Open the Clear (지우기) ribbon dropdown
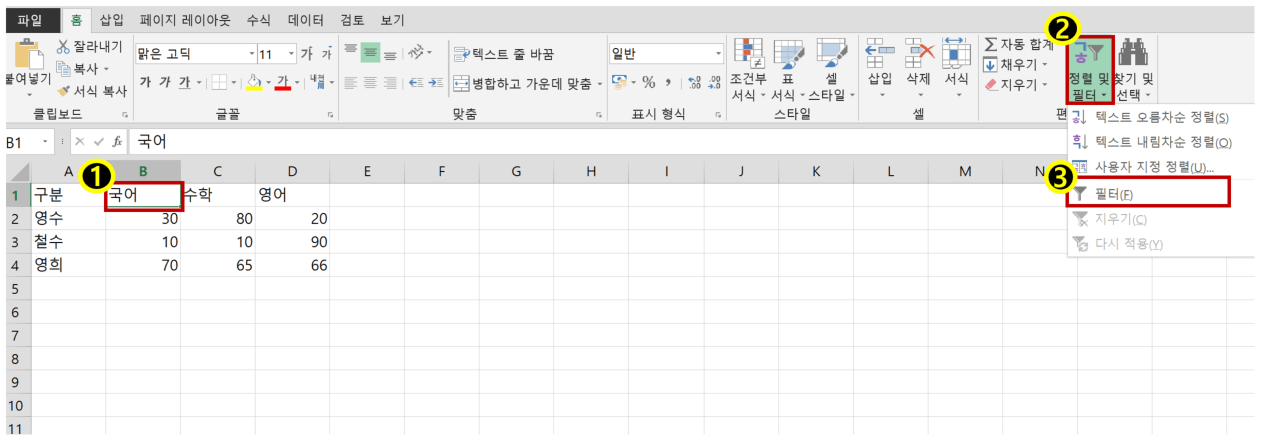The image size is (1270, 446). [x=1016, y=85]
